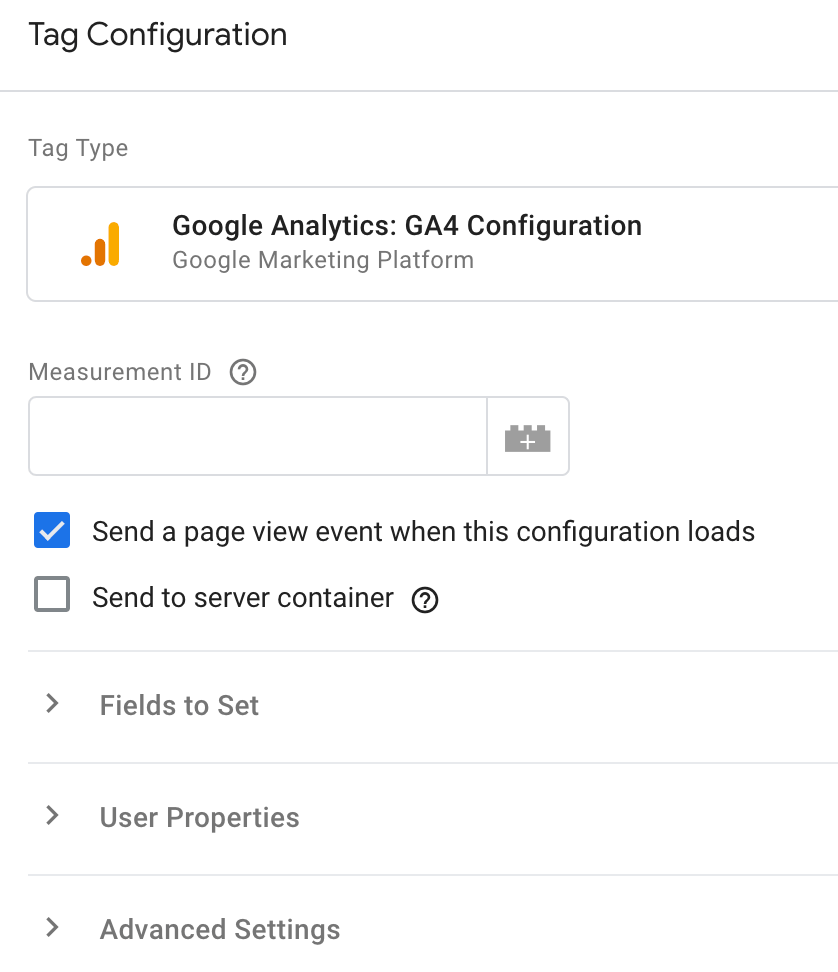
Task: Click the Advanced Settings chevron arrow
Action: (x=53, y=927)
